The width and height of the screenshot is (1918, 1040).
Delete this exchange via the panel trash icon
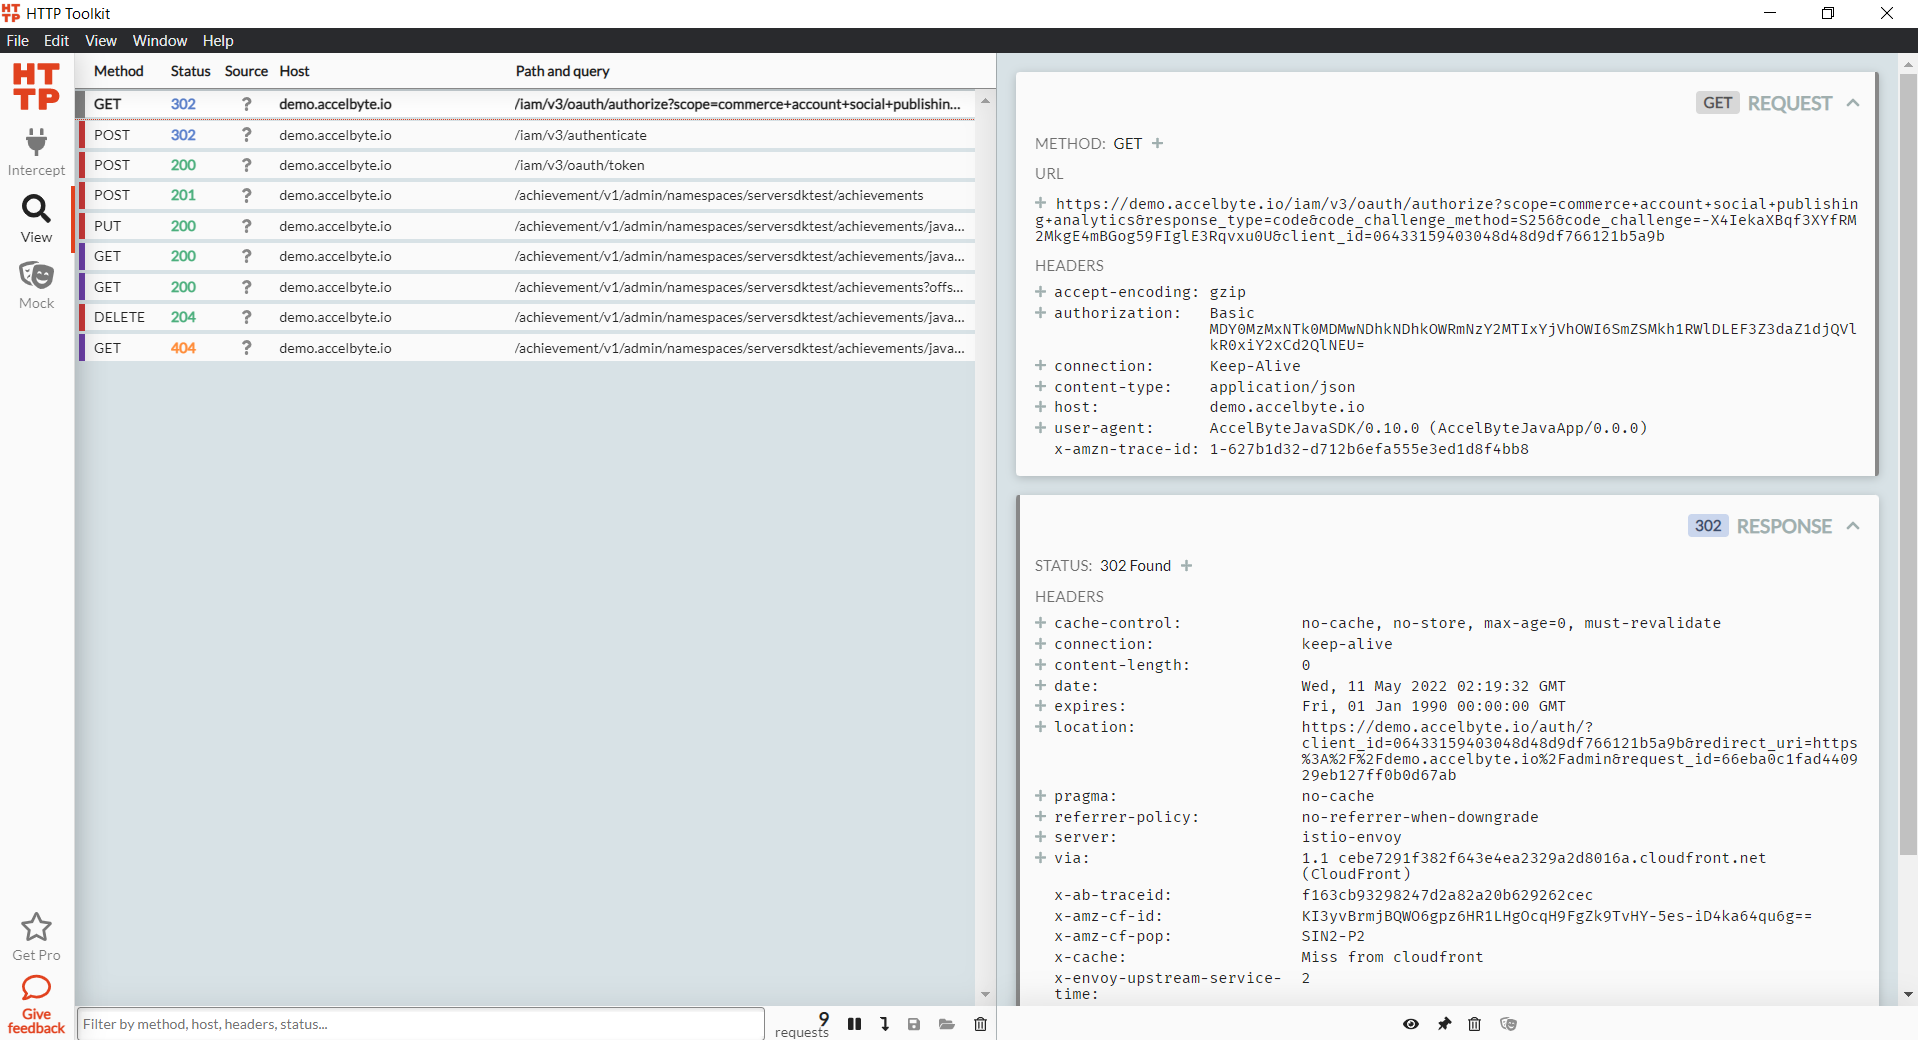(x=1474, y=1024)
